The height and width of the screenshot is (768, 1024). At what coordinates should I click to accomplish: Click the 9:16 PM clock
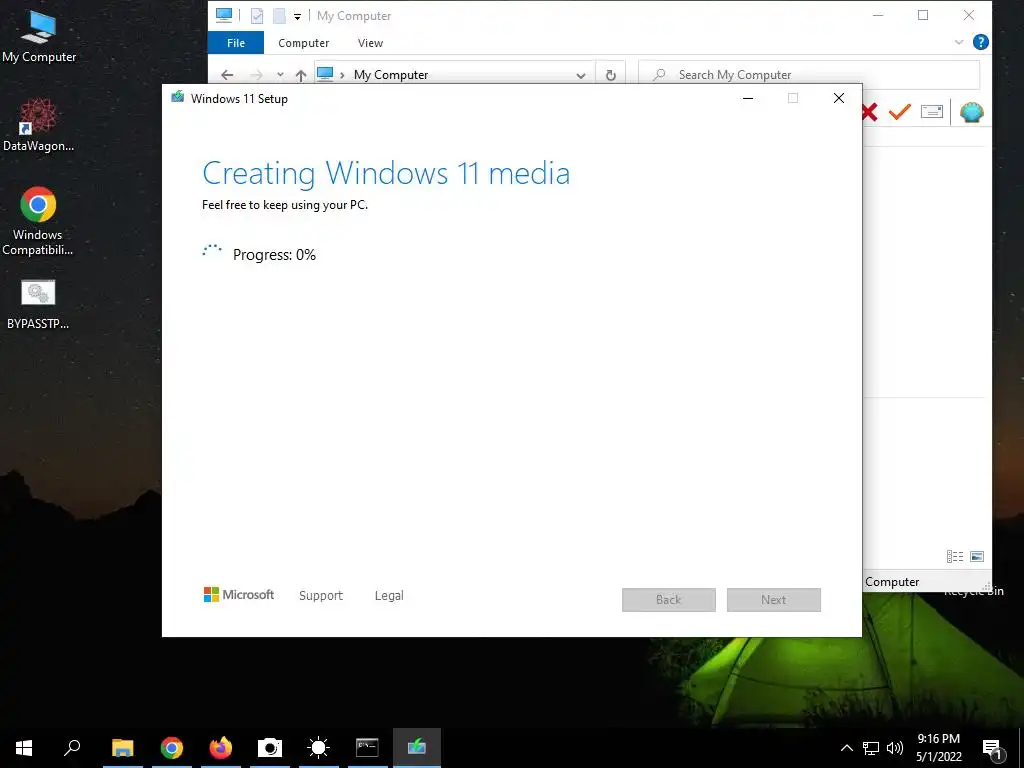tap(938, 739)
